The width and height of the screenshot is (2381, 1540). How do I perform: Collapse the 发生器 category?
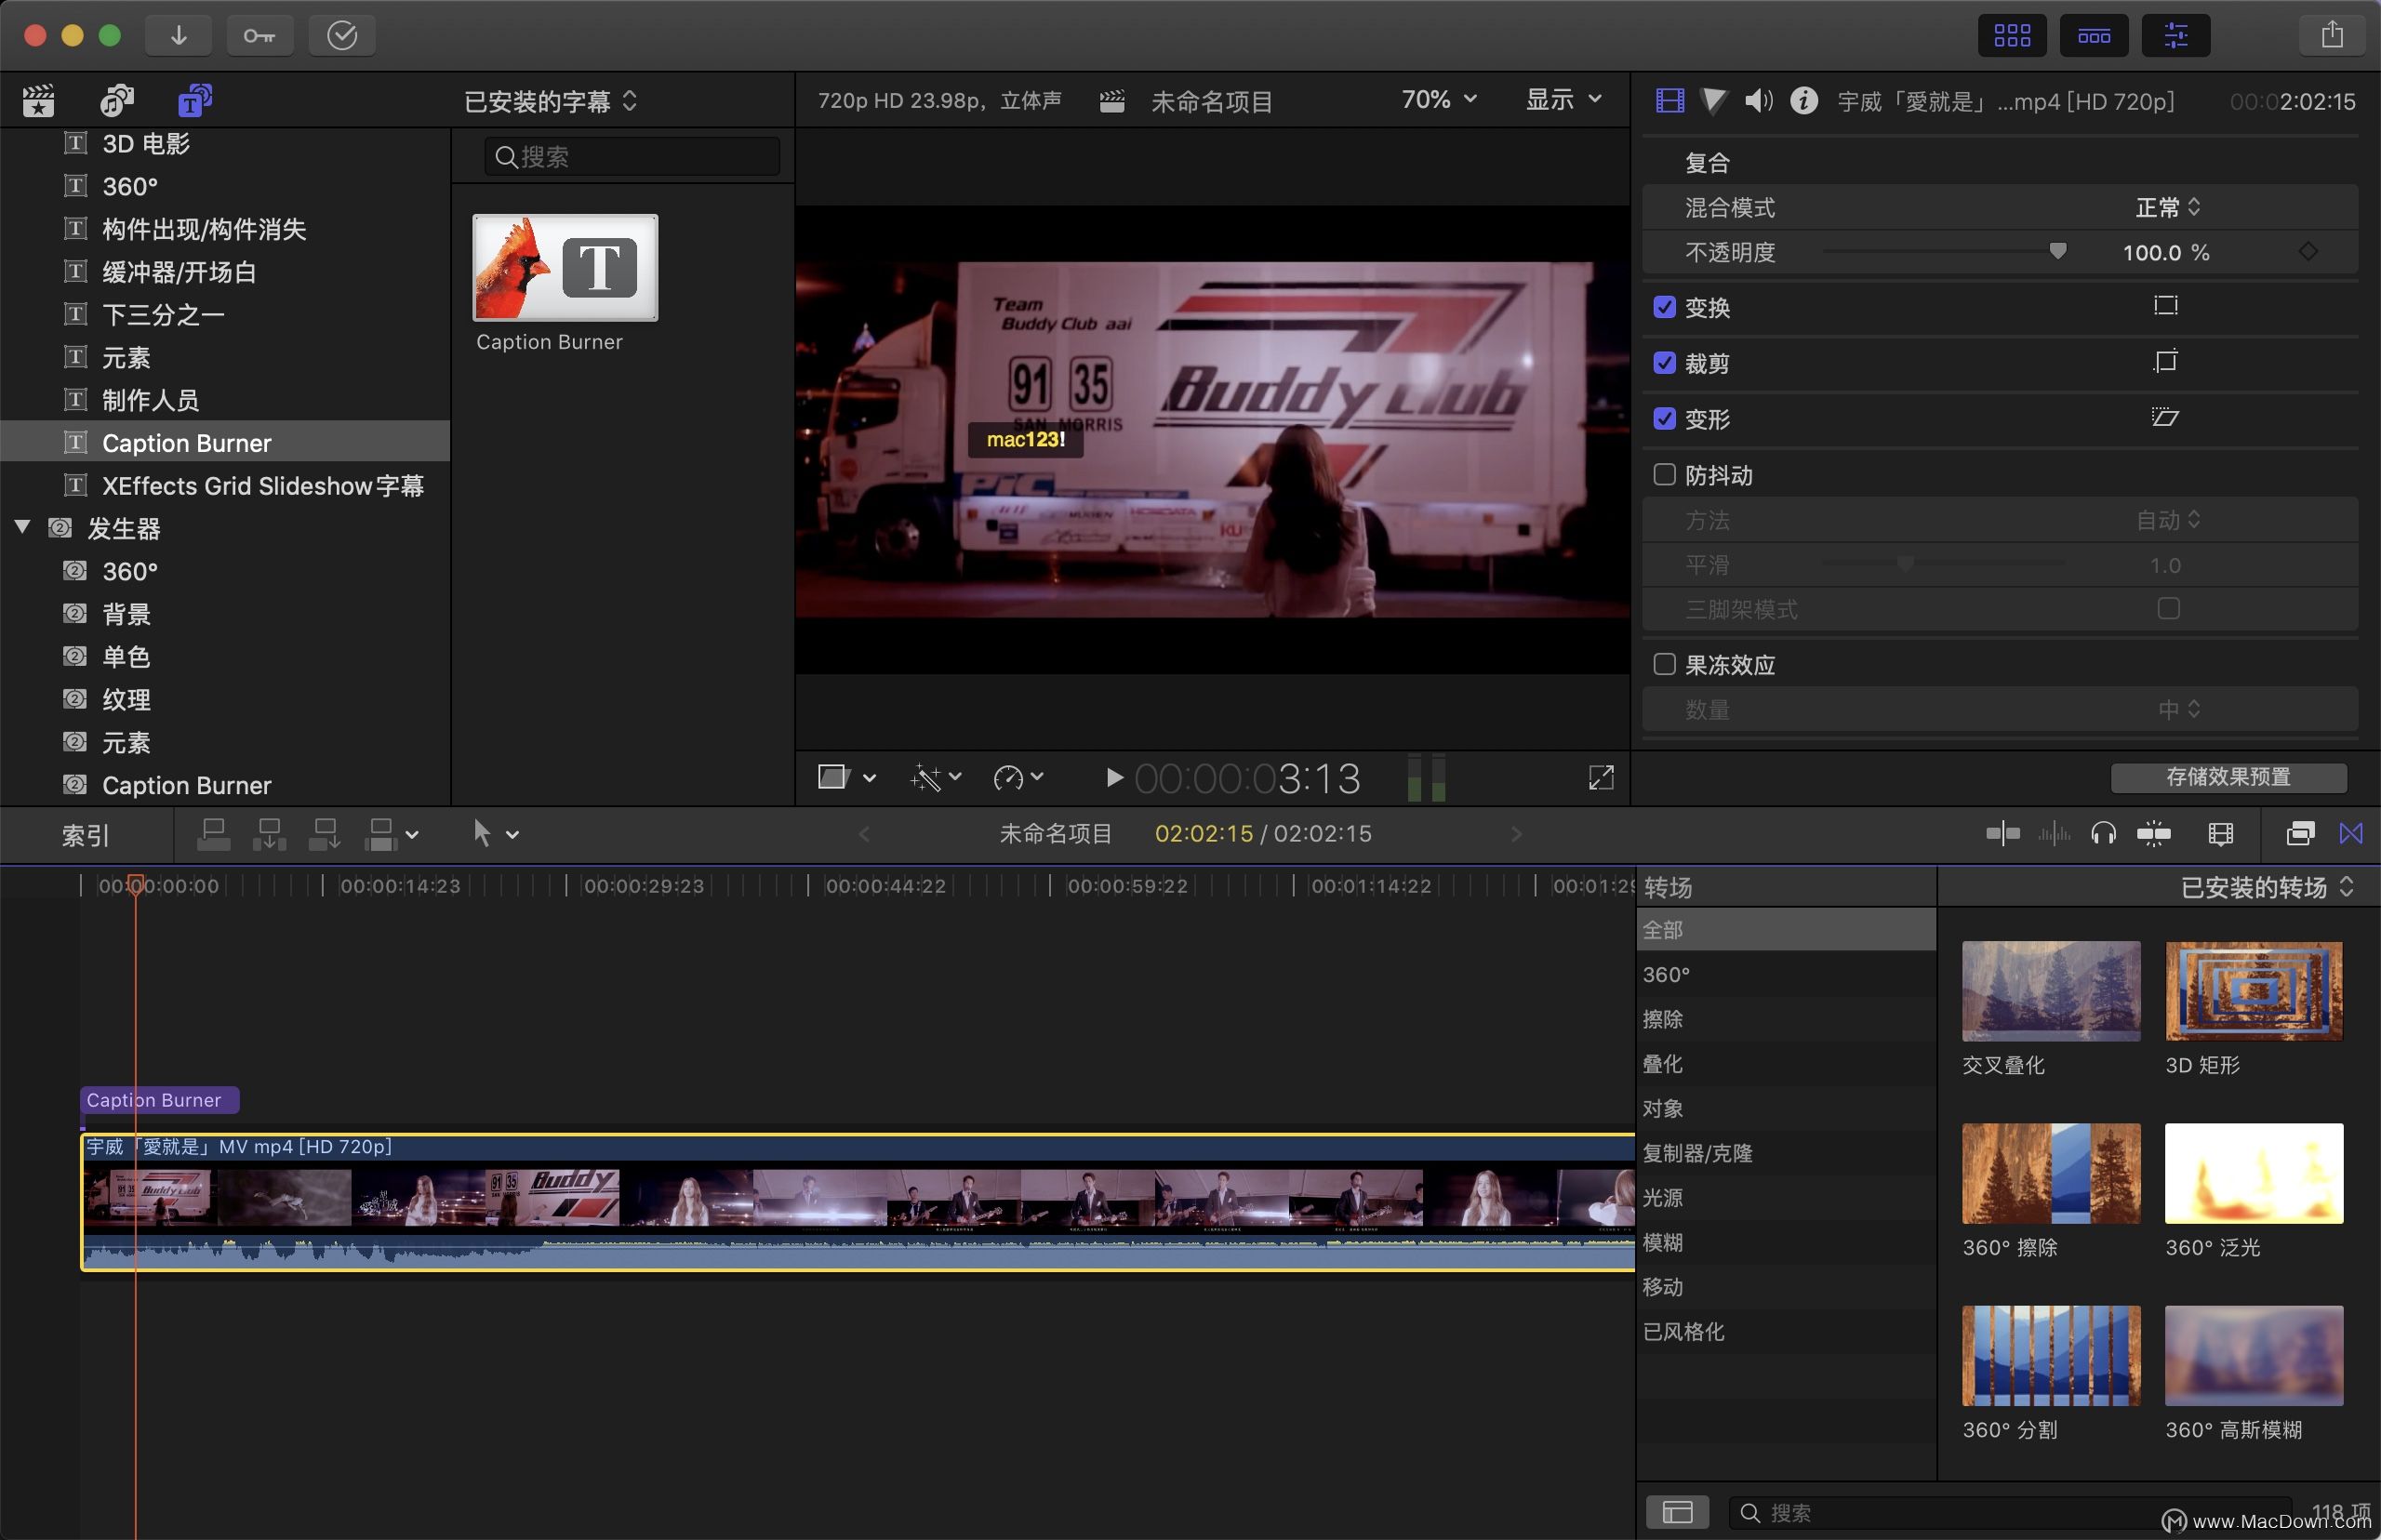coord(22,526)
